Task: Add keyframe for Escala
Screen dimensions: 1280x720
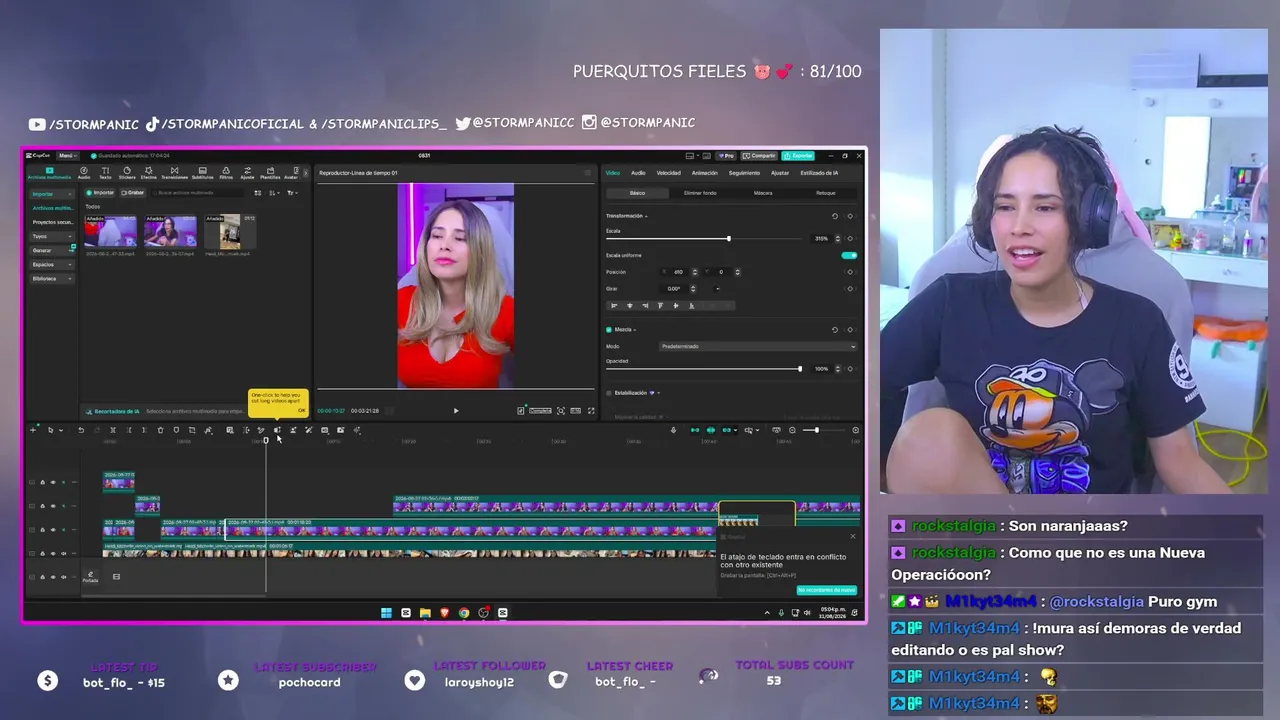Action: [x=850, y=238]
